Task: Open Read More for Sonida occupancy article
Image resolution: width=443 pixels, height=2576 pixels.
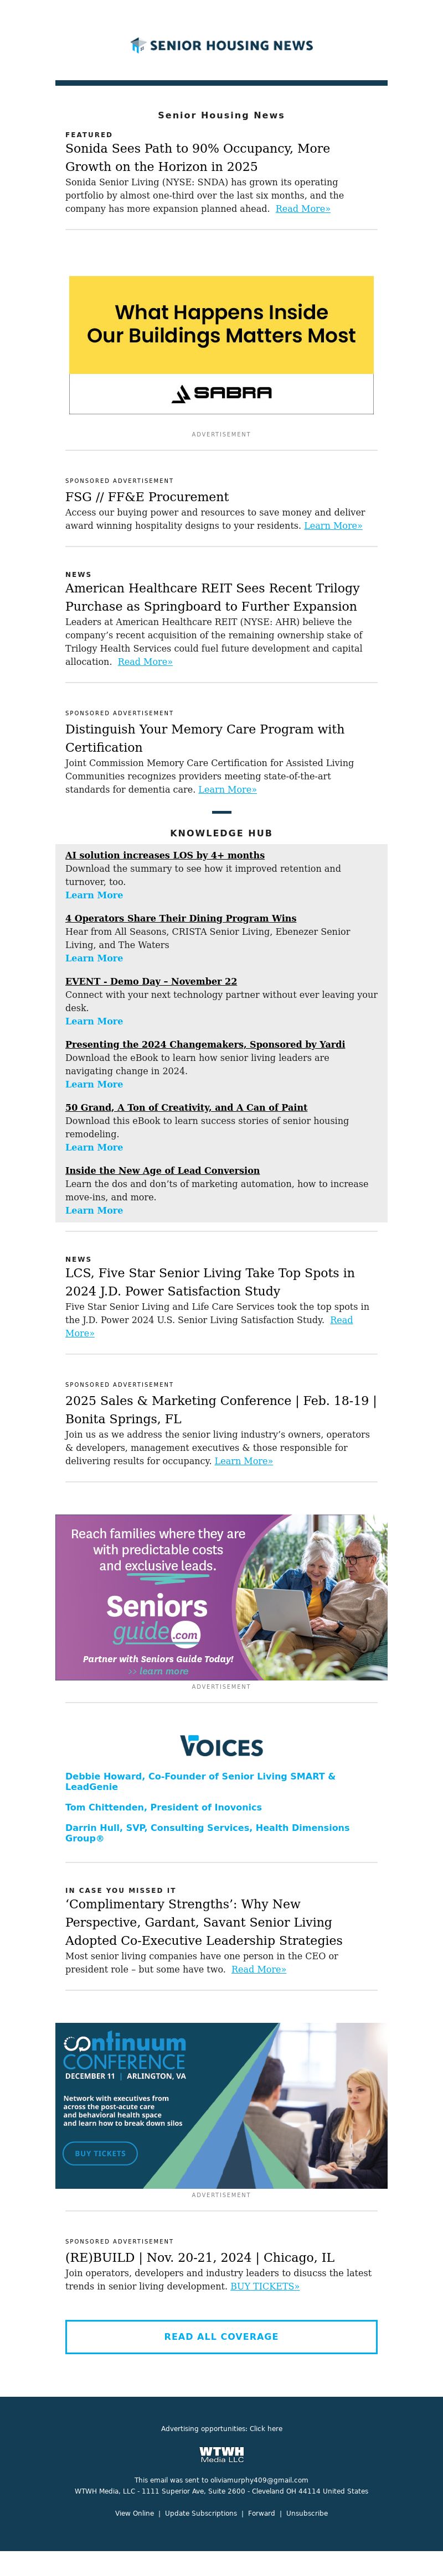Action: pos(302,209)
